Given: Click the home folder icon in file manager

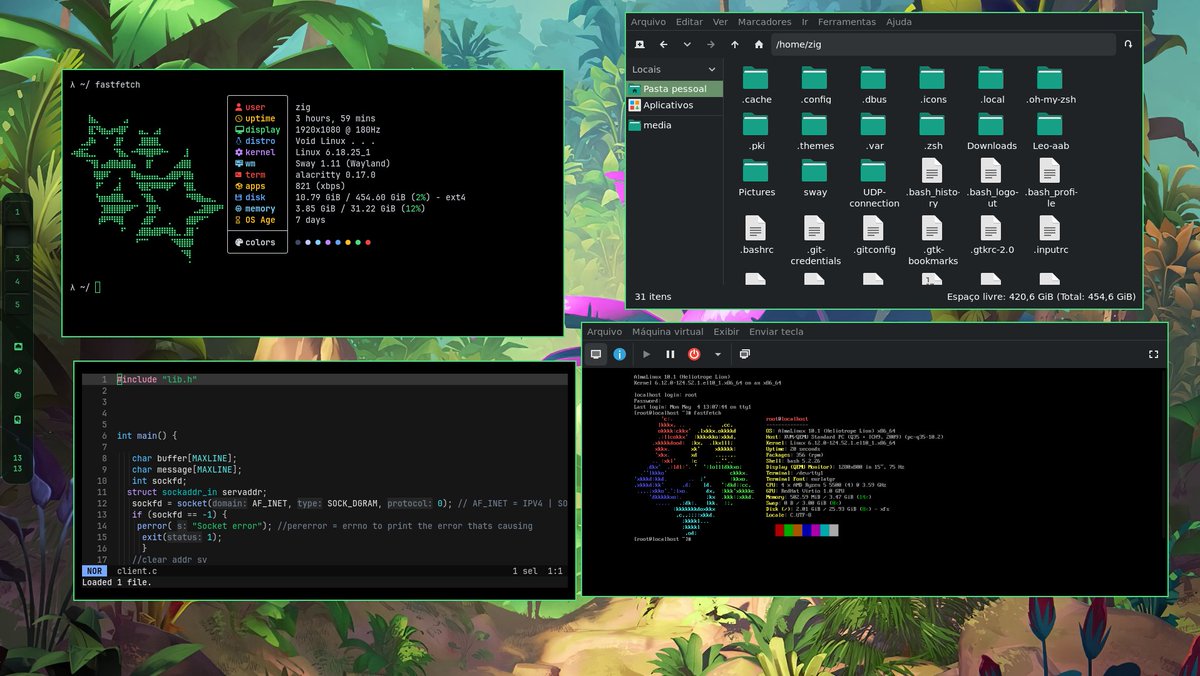Looking at the screenshot, I should pos(759,44).
